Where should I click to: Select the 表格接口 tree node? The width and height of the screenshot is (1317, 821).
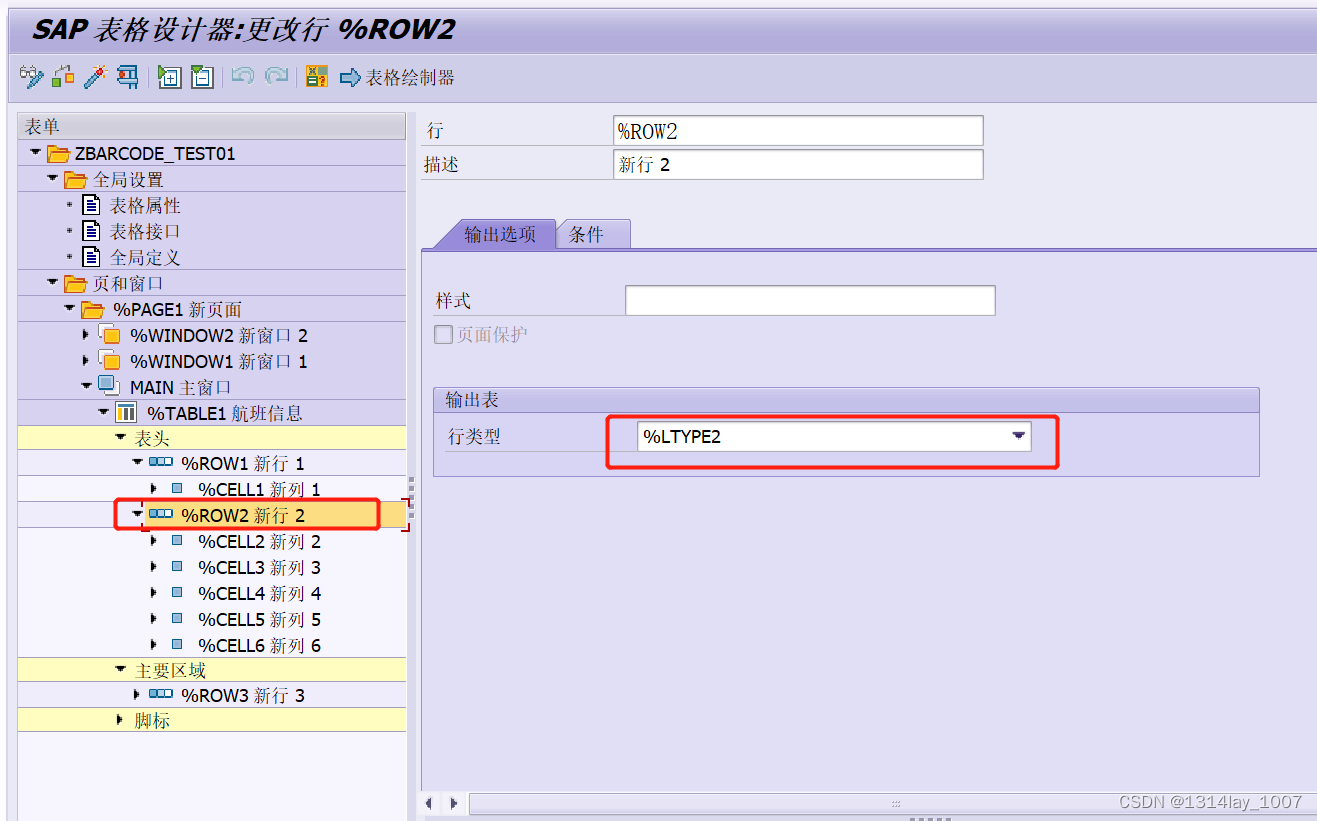[x=145, y=231]
